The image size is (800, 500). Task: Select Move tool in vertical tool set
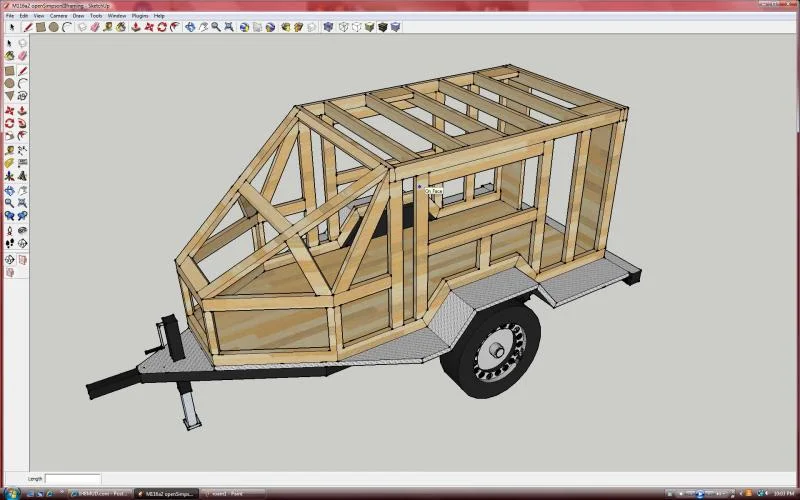9,110
